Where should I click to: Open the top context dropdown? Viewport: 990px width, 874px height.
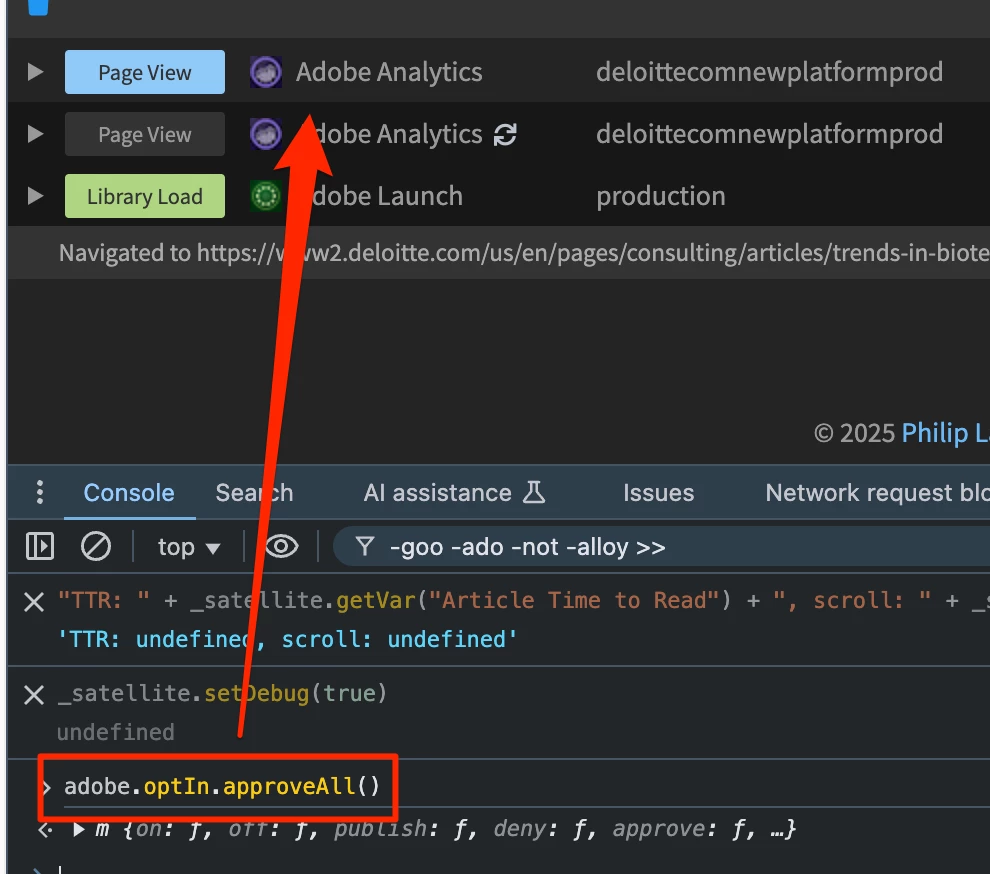click(188, 547)
